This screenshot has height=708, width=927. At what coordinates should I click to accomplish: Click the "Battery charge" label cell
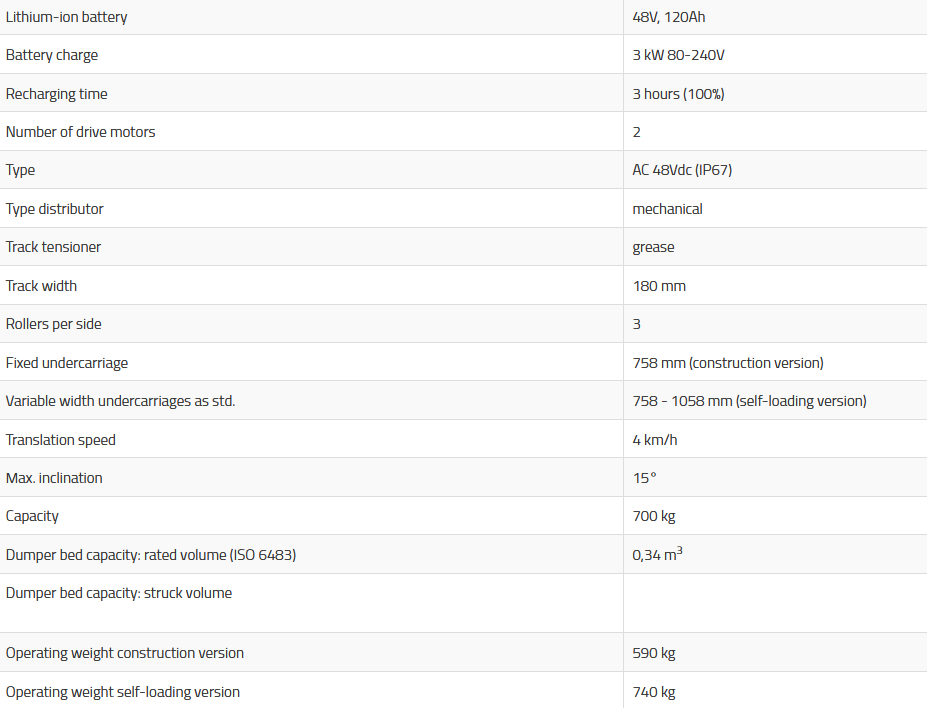tap(52, 55)
